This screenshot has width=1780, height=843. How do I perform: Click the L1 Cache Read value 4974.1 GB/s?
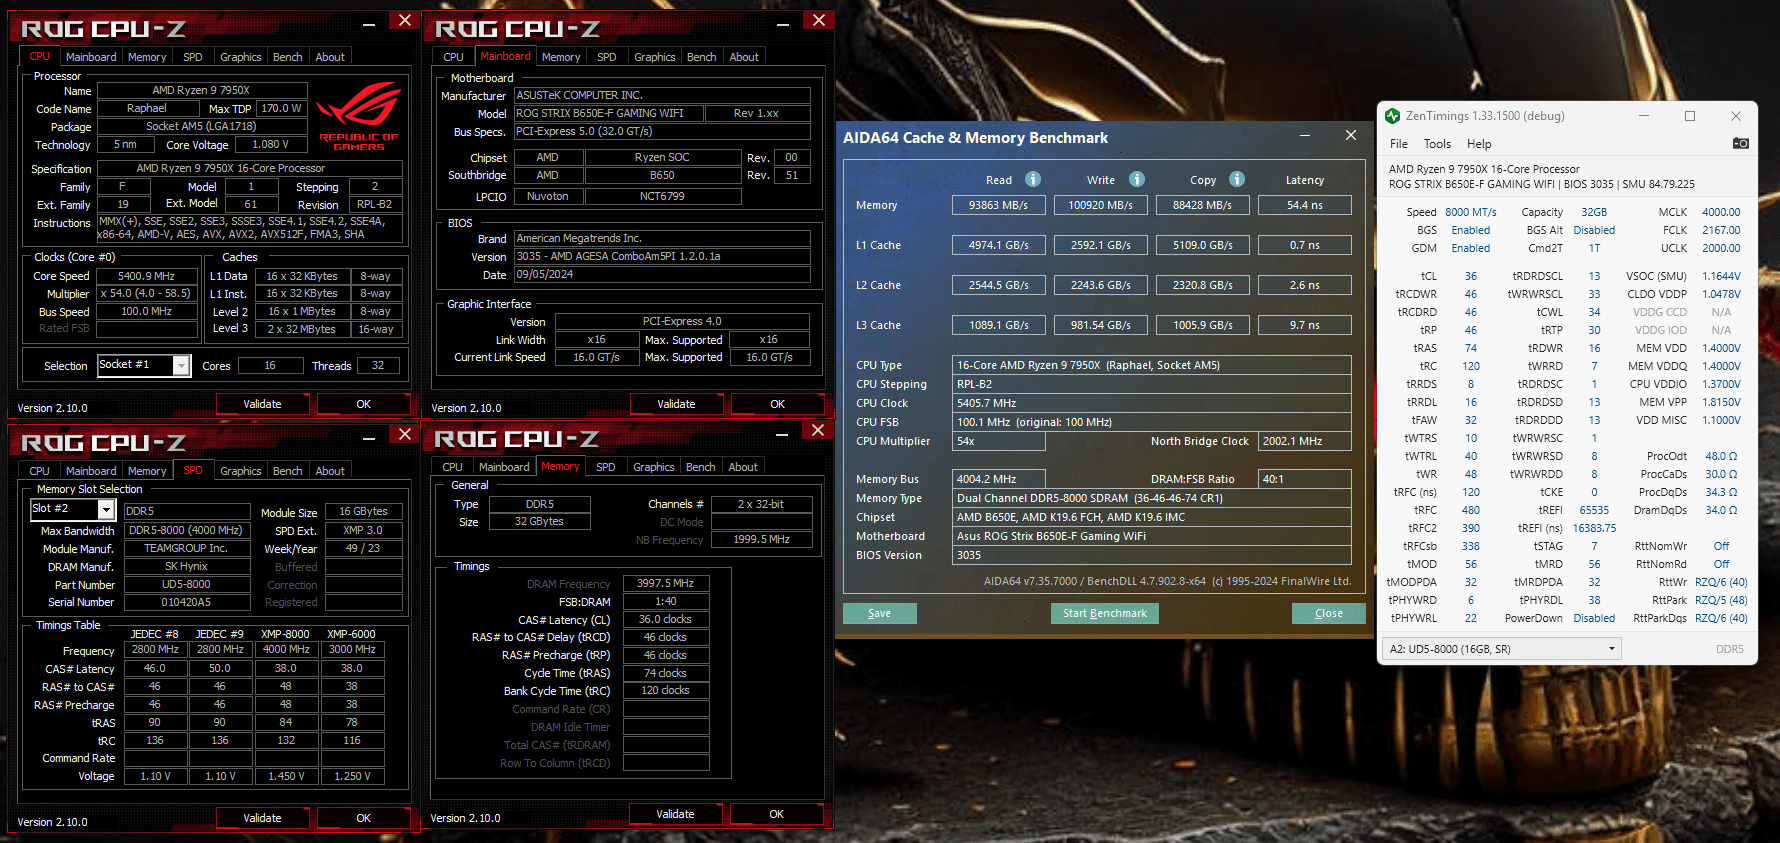[x=998, y=245]
